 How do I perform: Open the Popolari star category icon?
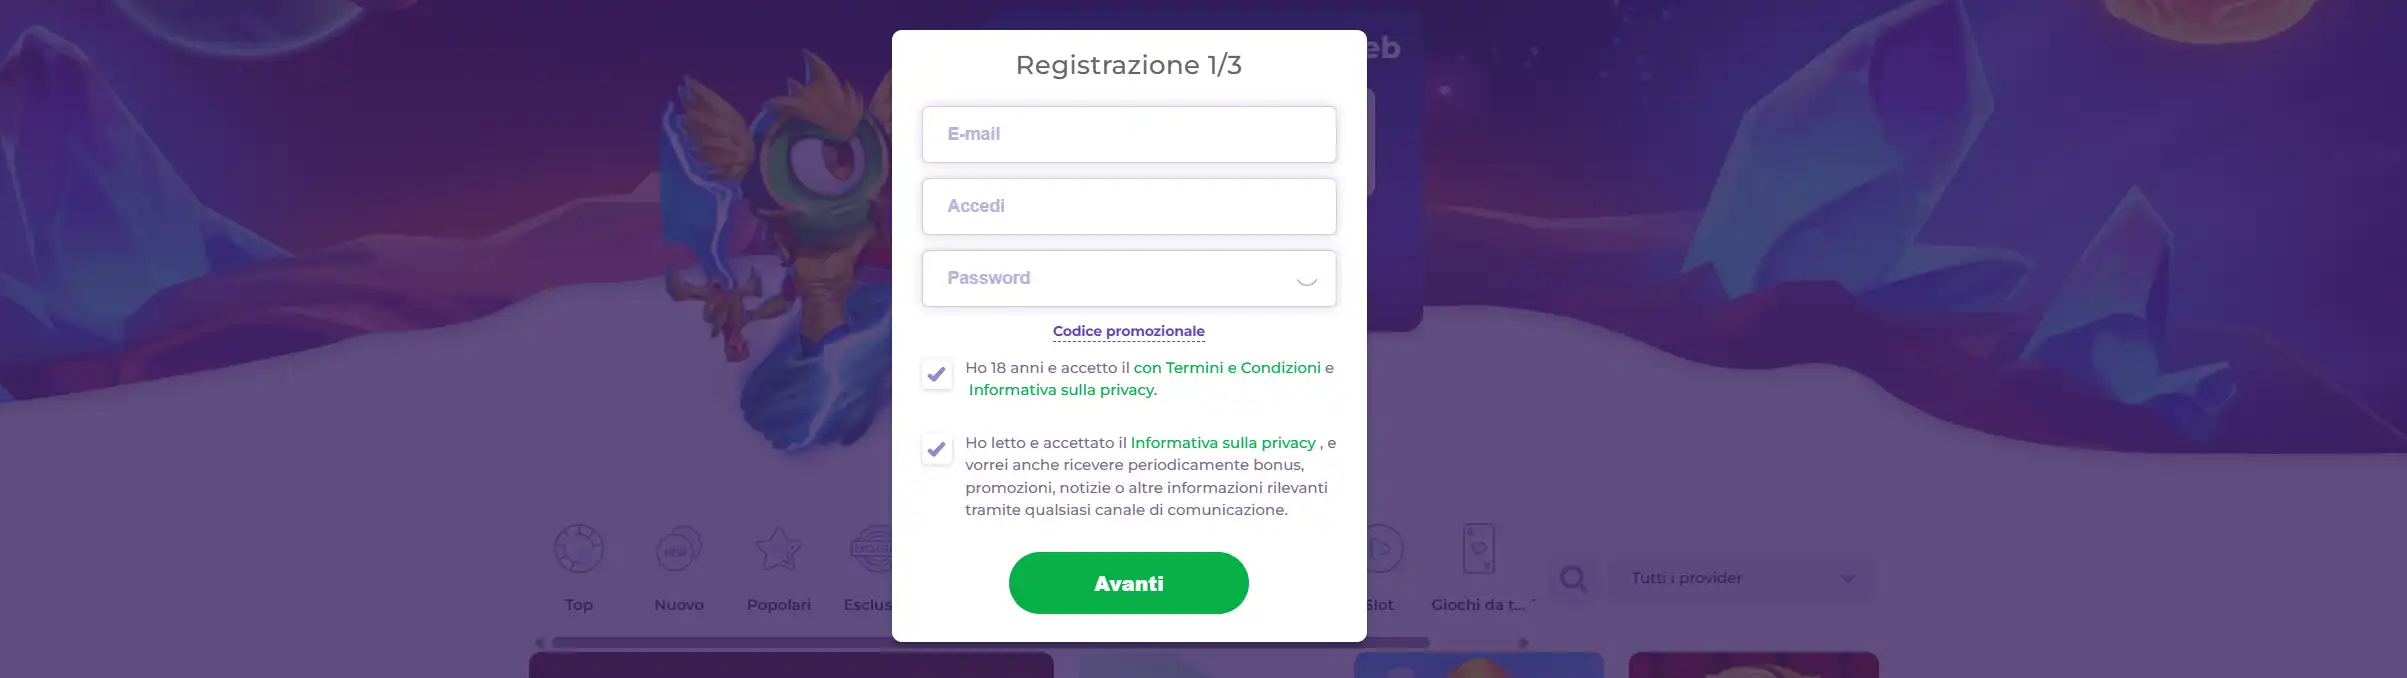click(778, 550)
